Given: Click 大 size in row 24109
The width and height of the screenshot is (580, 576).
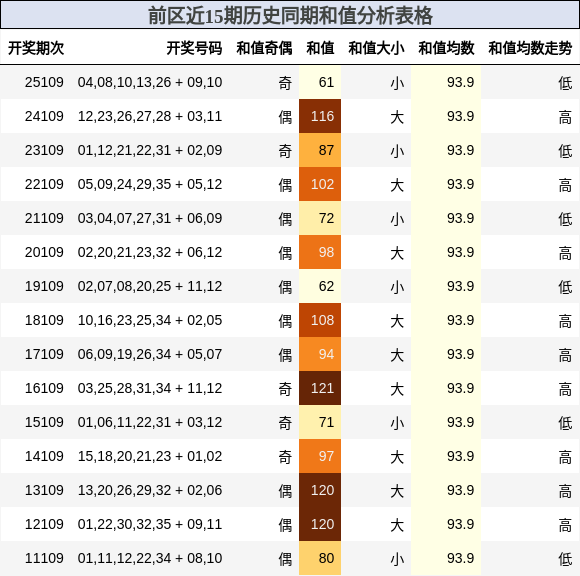Looking at the screenshot, I should tap(397, 117).
